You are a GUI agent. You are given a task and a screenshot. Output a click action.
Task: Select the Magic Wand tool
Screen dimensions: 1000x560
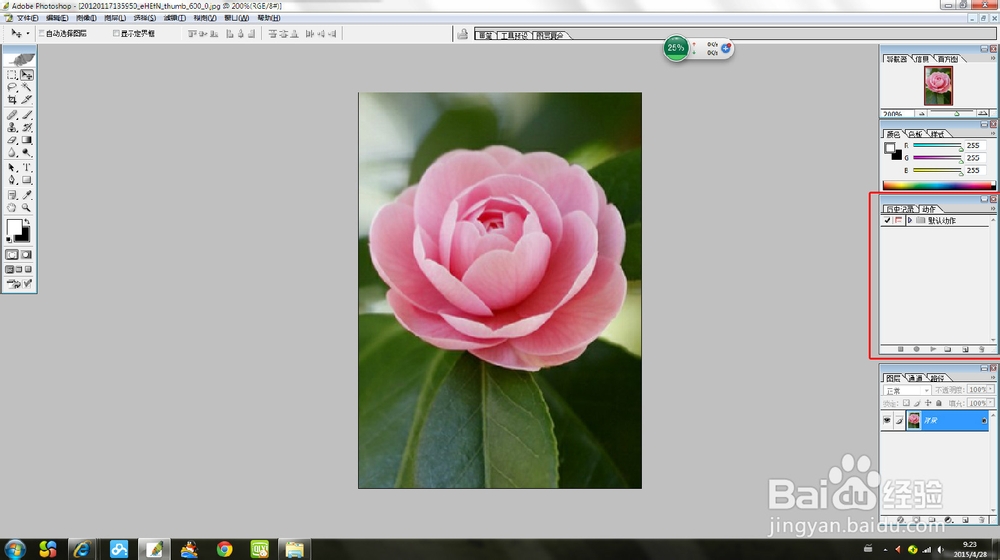pyautogui.click(x=27, y=87)
